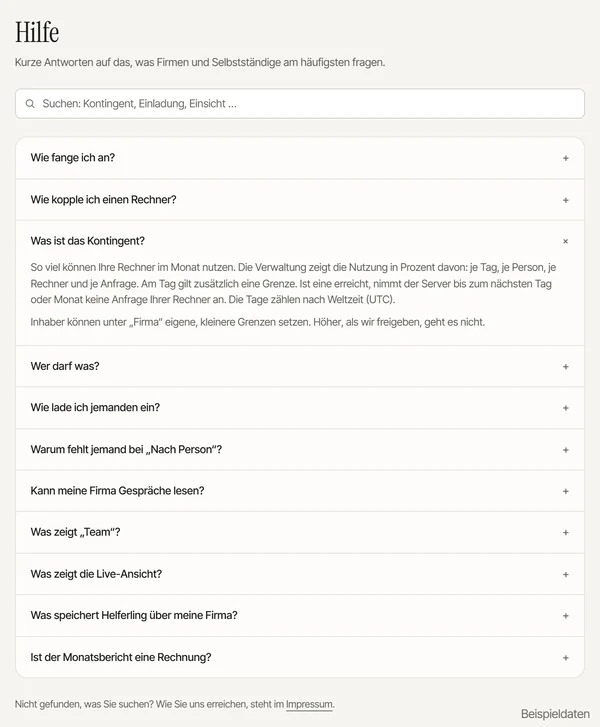
Task: Open "Ist der Monatsbericht eine Rechnung?" question
Action: coord(300,657)
